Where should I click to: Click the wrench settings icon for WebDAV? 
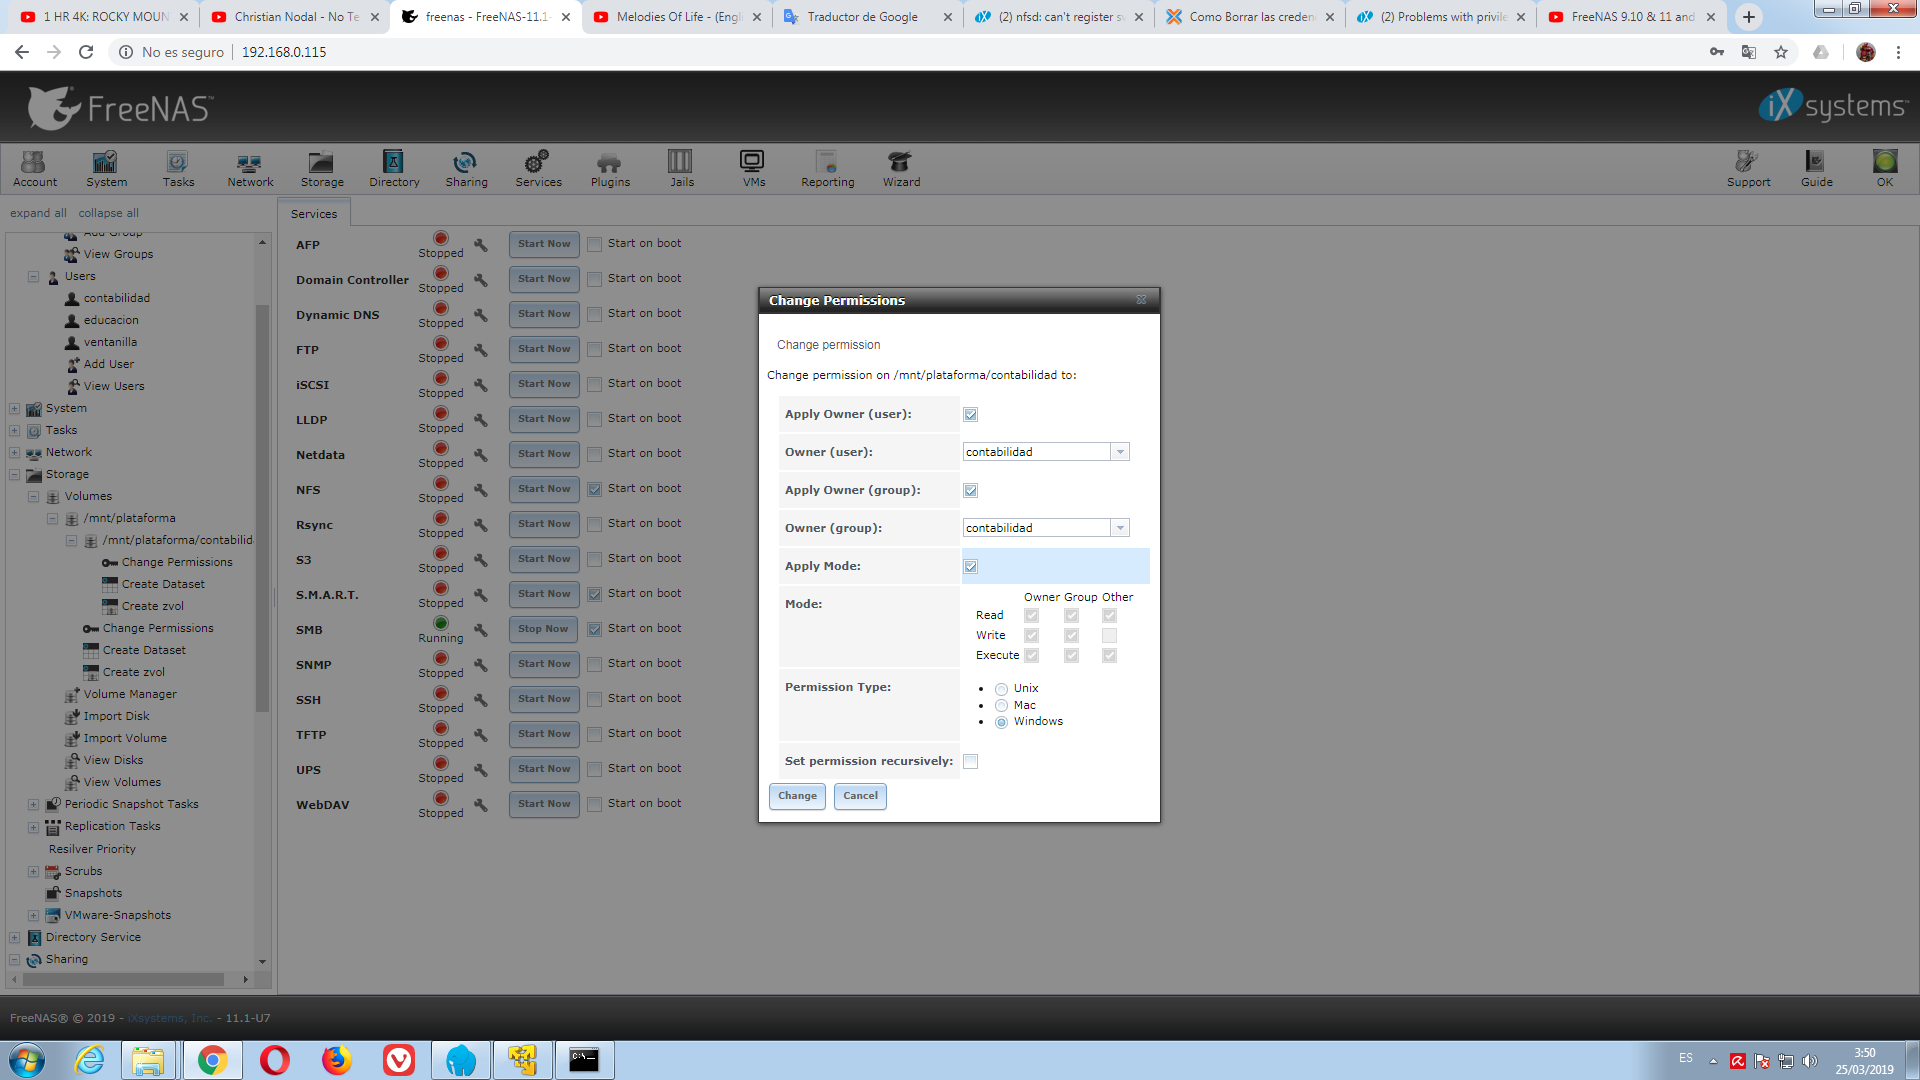pos(481,805)
